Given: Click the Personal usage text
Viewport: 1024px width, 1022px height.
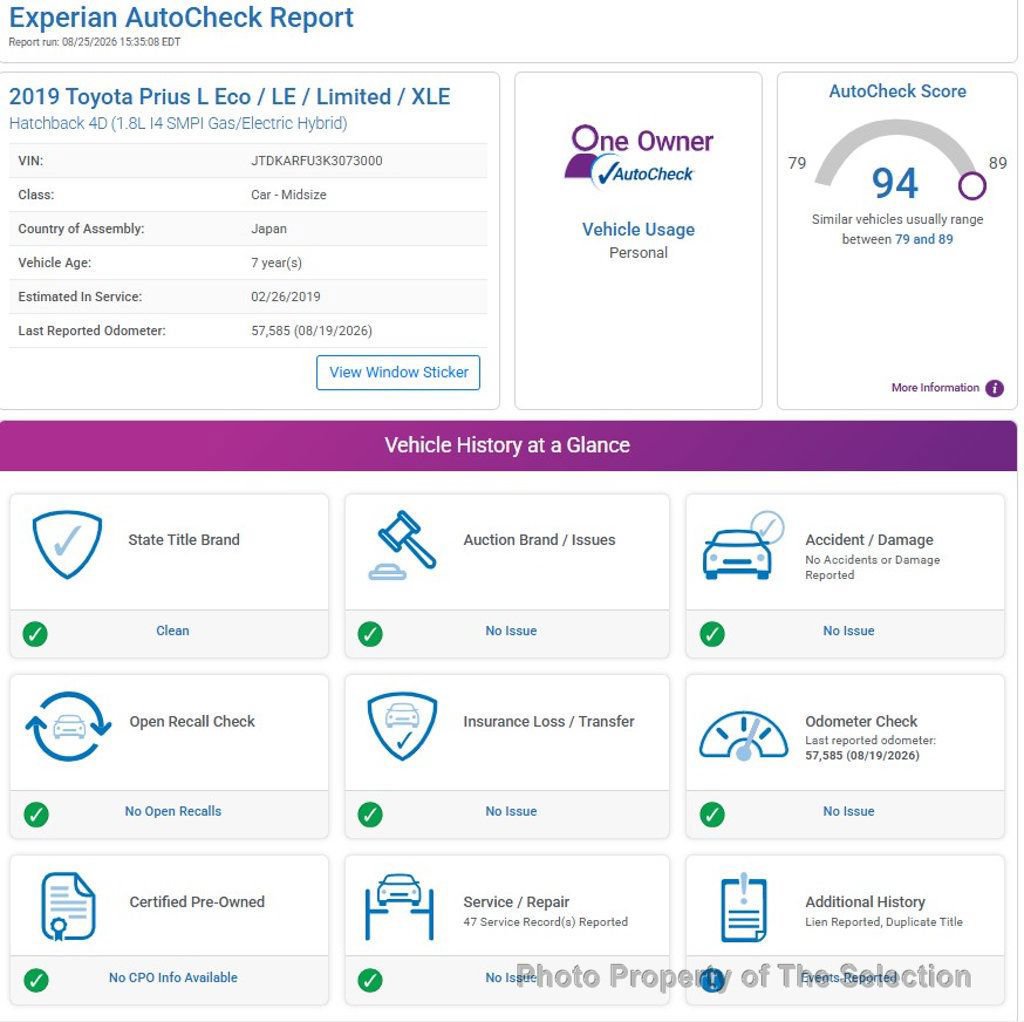Looking at the screenshot, I should tap(638, 253).
